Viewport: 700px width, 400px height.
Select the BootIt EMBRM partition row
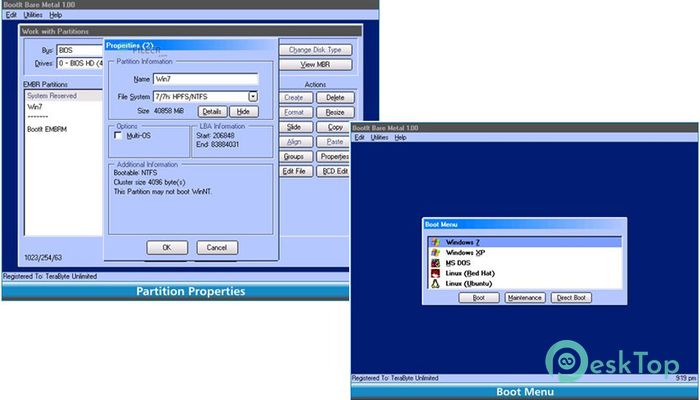(x=64, y=129)
